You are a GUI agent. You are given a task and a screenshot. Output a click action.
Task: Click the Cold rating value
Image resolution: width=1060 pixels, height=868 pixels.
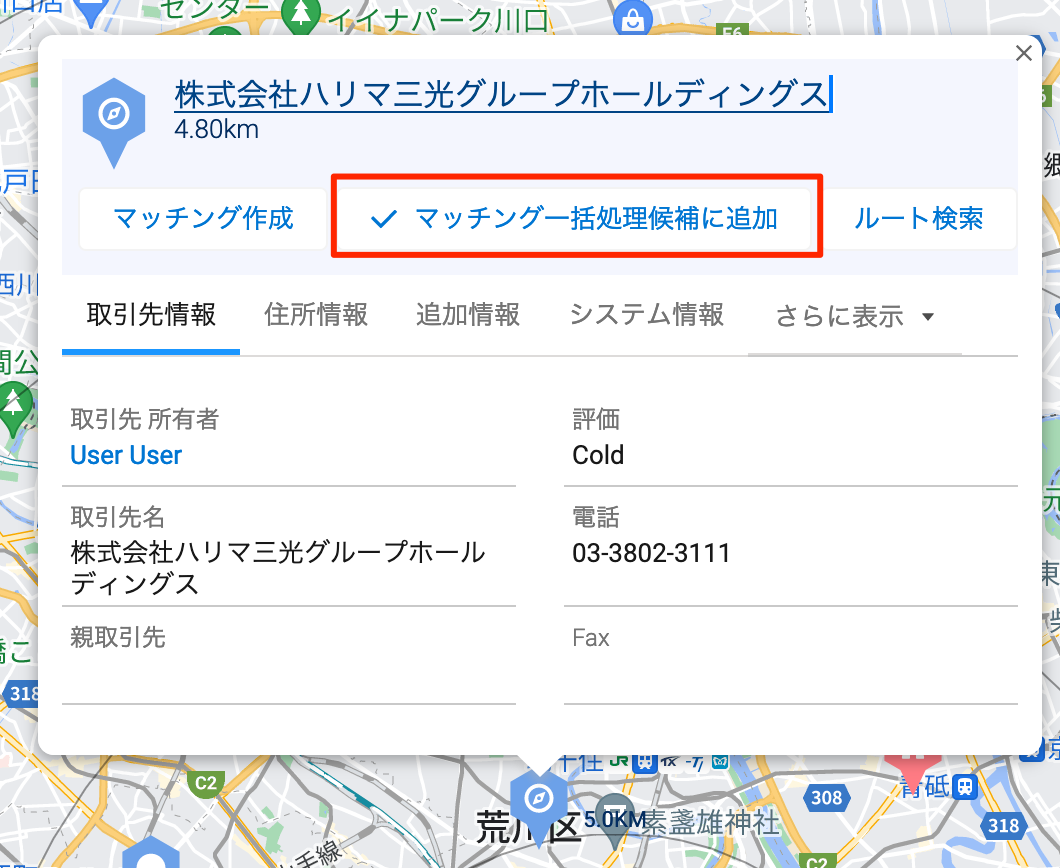[598, 455]
